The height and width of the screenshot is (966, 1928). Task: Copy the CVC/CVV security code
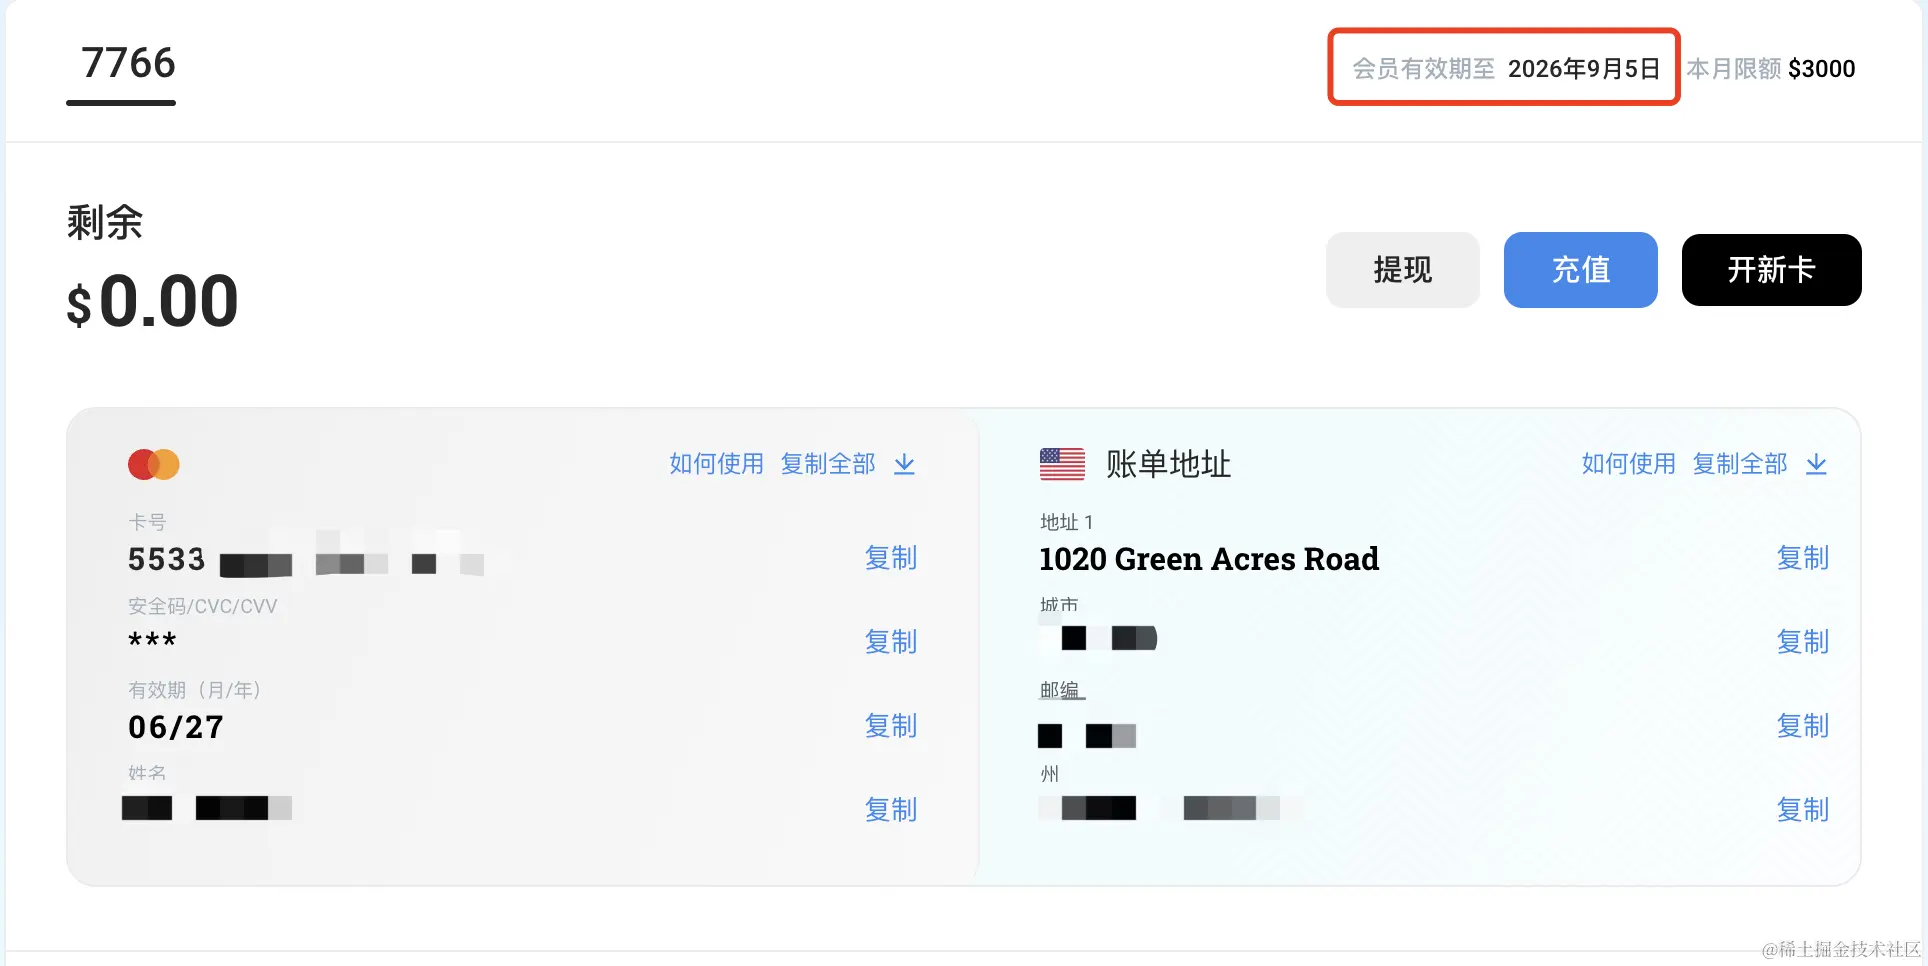point(890,642)
